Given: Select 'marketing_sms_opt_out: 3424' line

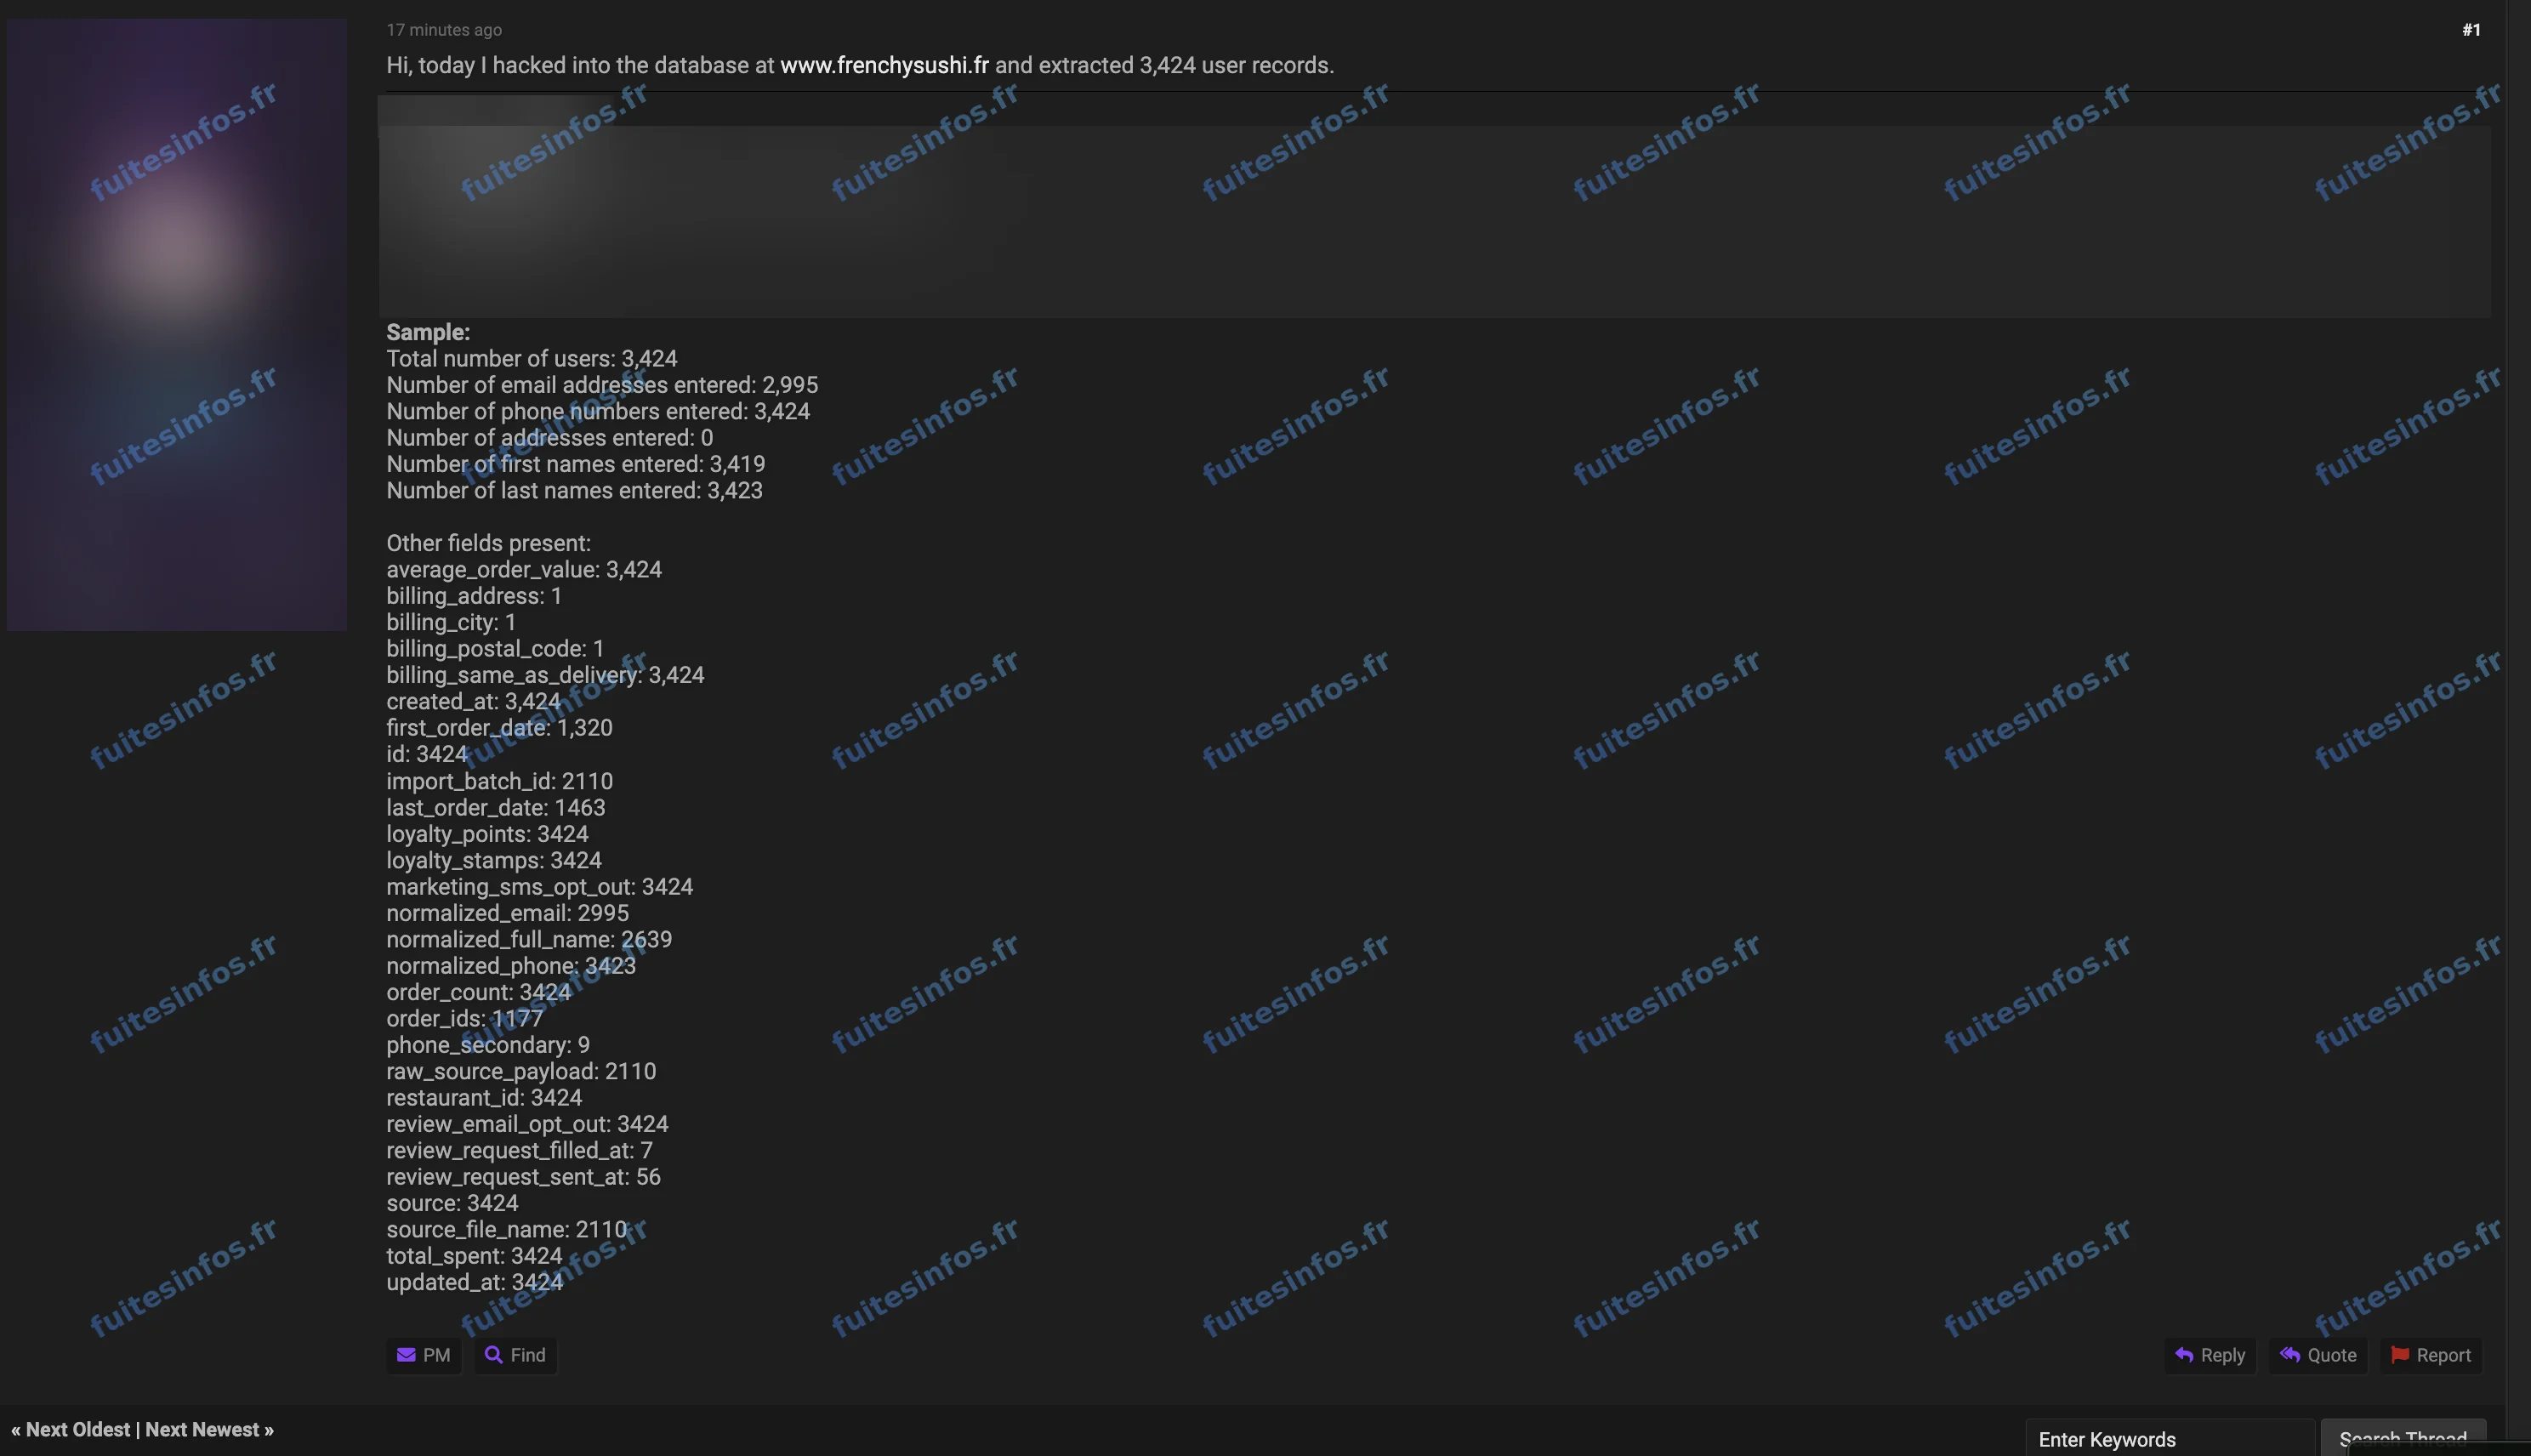Looking at the screenshot, I should 540,886.
